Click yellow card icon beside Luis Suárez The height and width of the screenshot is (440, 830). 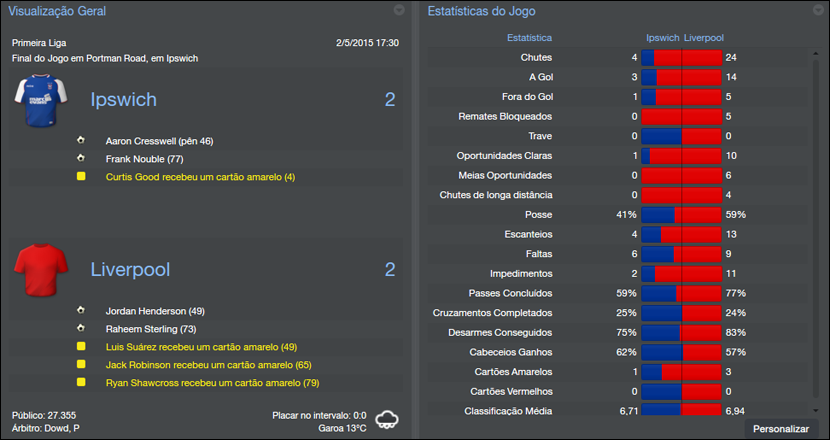[81, 347]
